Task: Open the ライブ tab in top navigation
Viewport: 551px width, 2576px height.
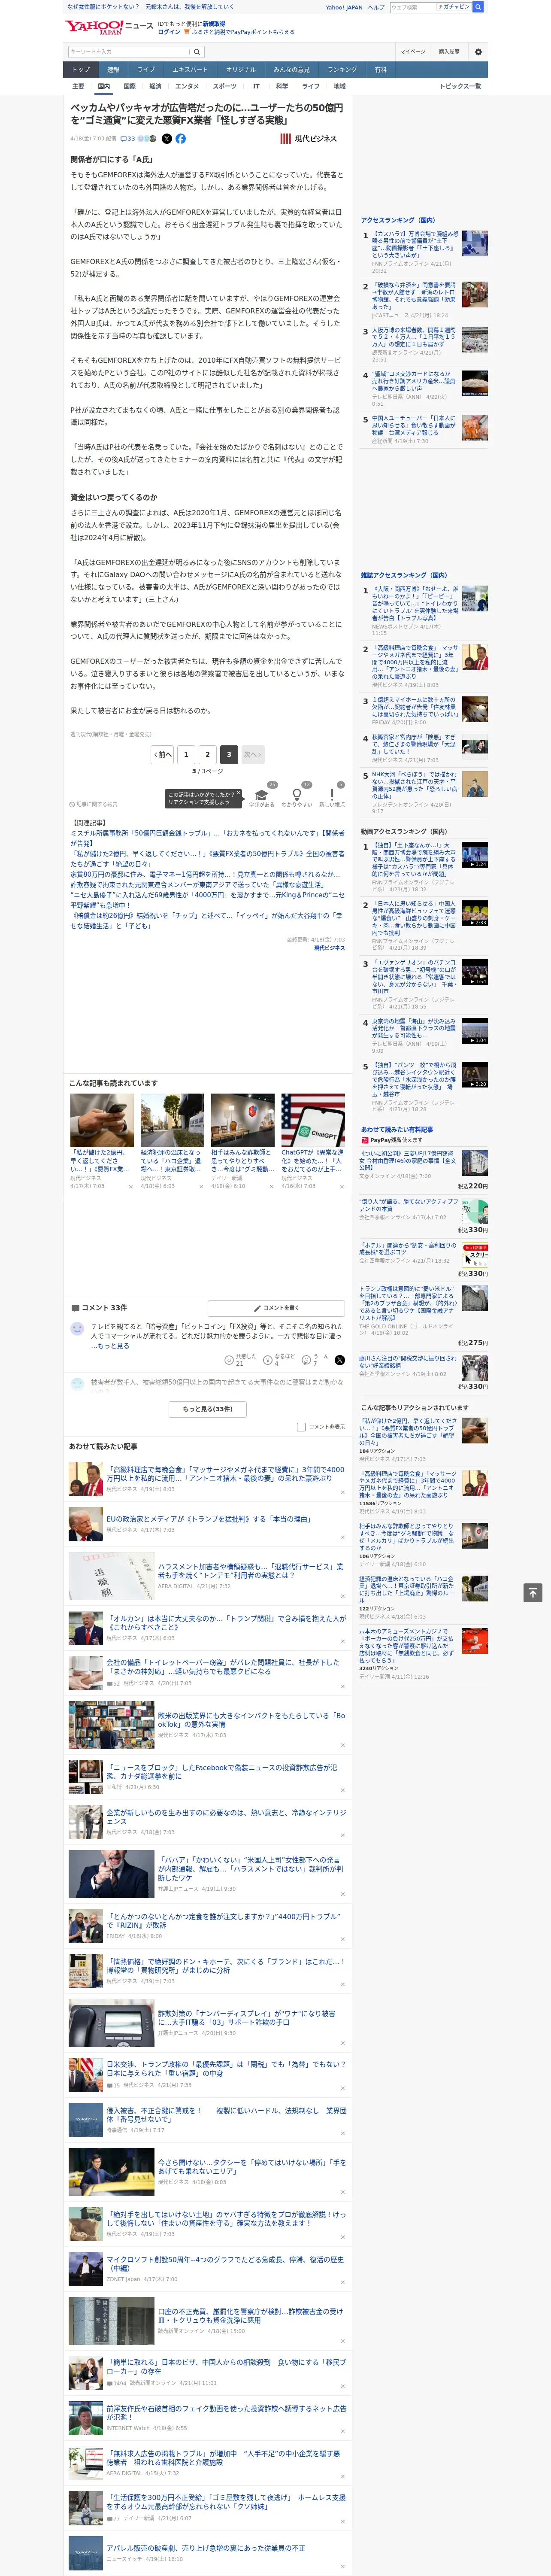Action: click(146, 70)
